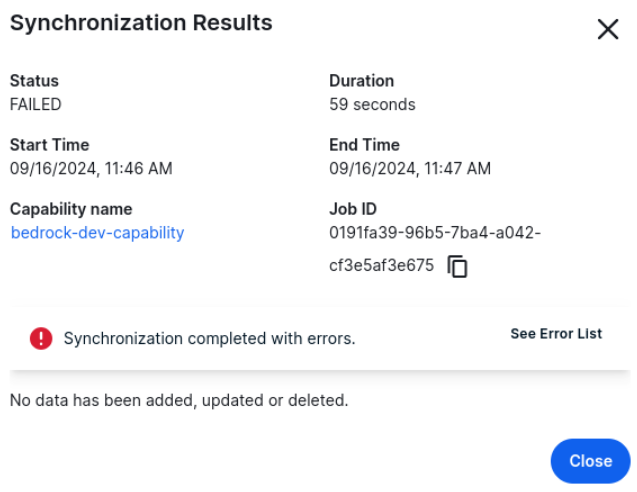The width and height of the screenshot is (637, 492).
Task: Click the Capability name label
Action: pyautogui.click(x=71, y=209)
